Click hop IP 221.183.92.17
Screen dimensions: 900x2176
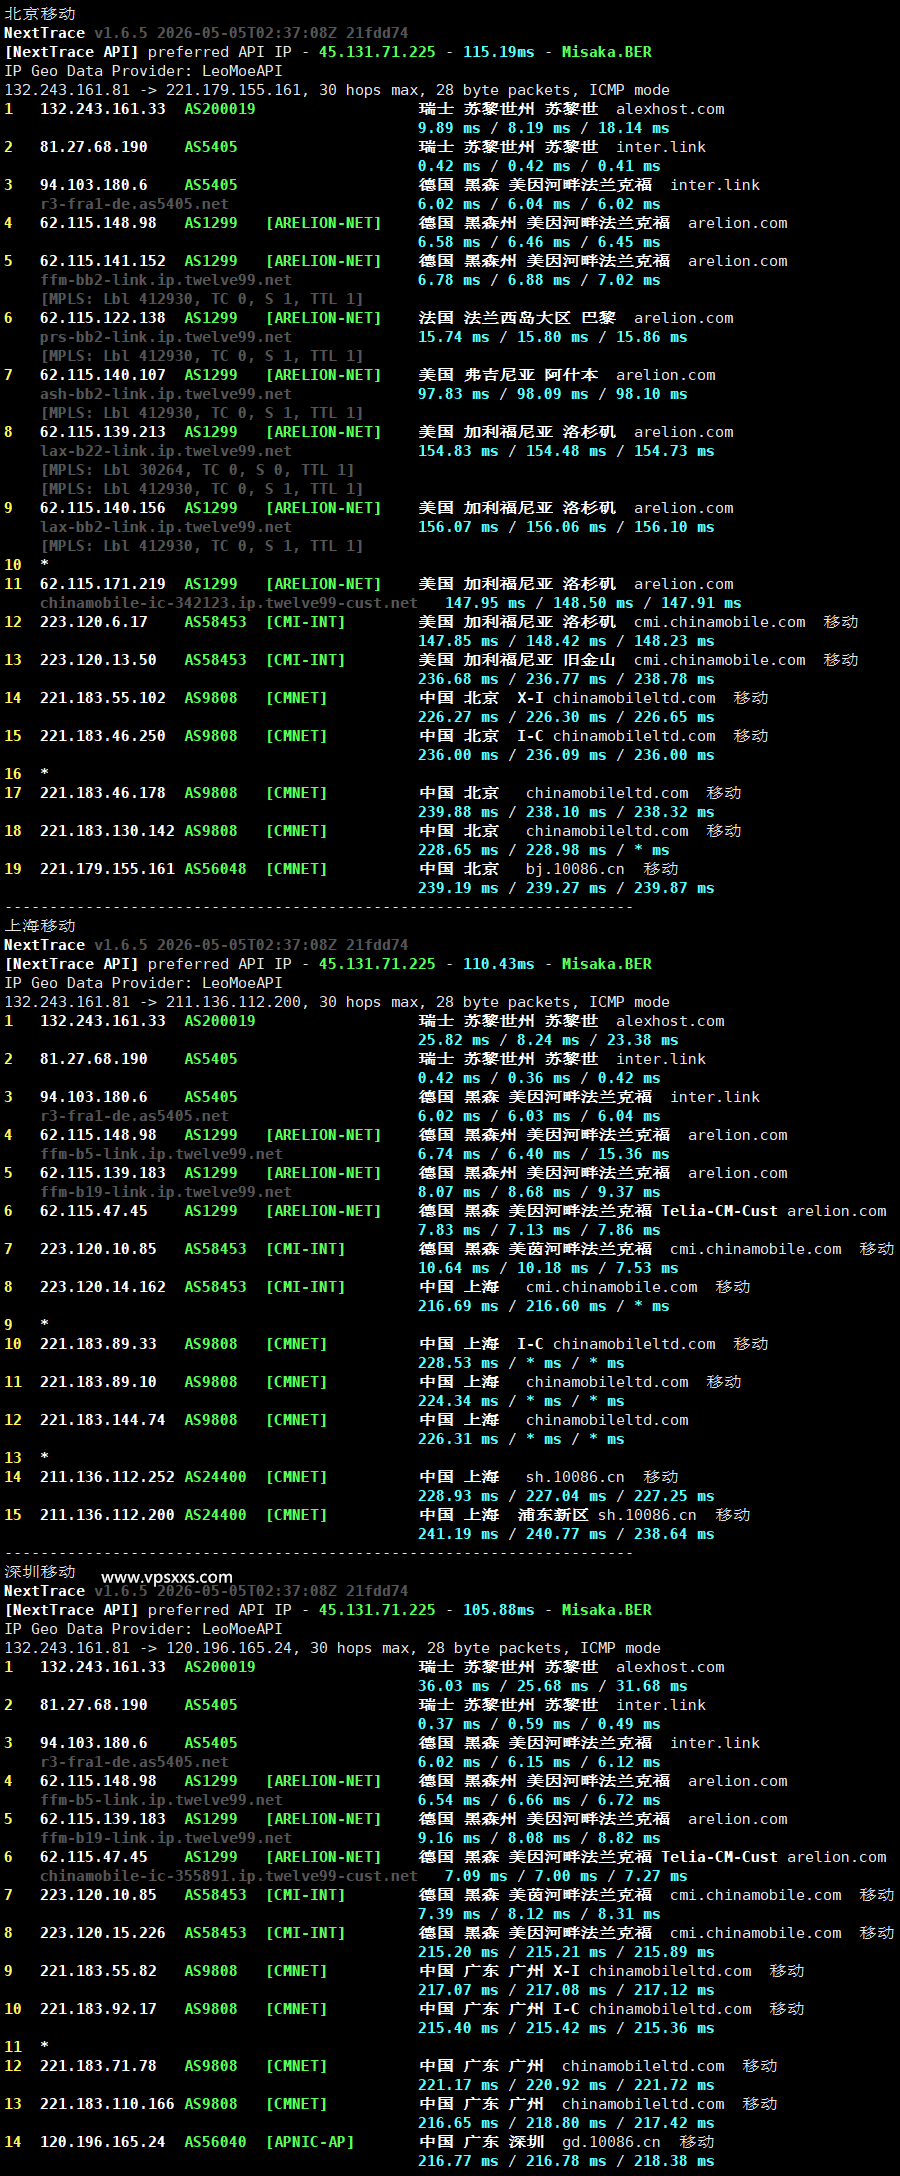point(98,2009)
